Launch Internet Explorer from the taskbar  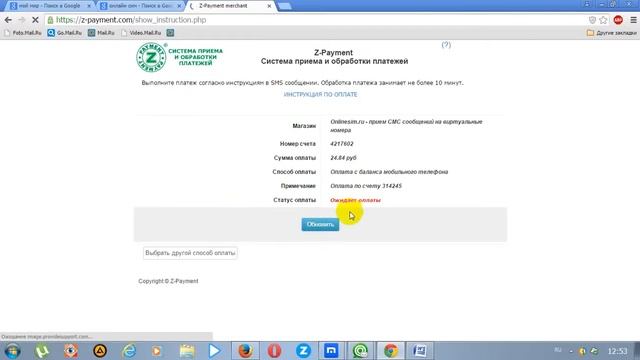click(x=129, y=351)
